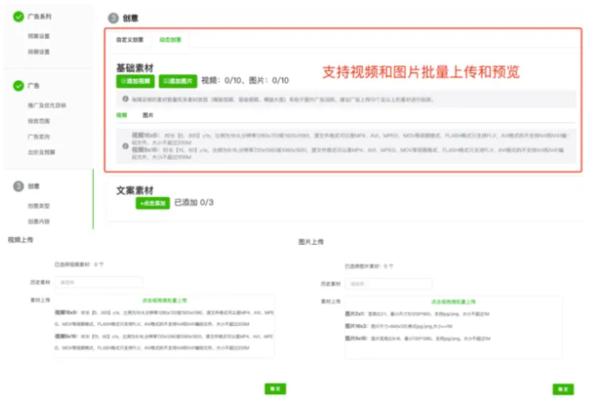
Task: Click the grey step 3 circle in the sidebar
Action: [x=18, y=186]
